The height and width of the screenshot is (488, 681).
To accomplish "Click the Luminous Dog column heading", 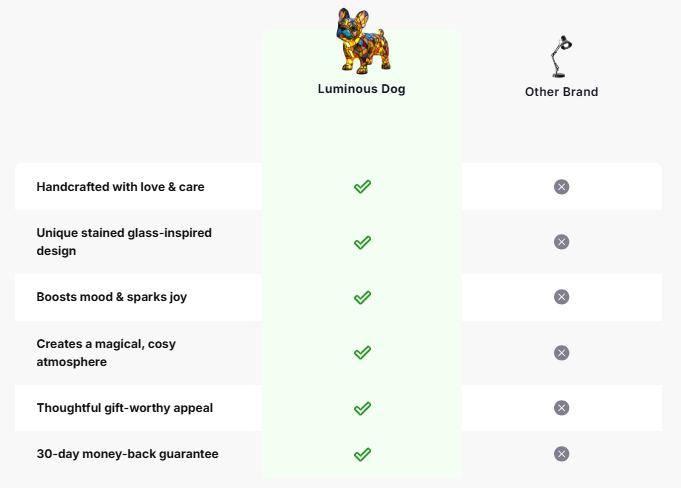I will pyautogui.click(x=362, y=89).
